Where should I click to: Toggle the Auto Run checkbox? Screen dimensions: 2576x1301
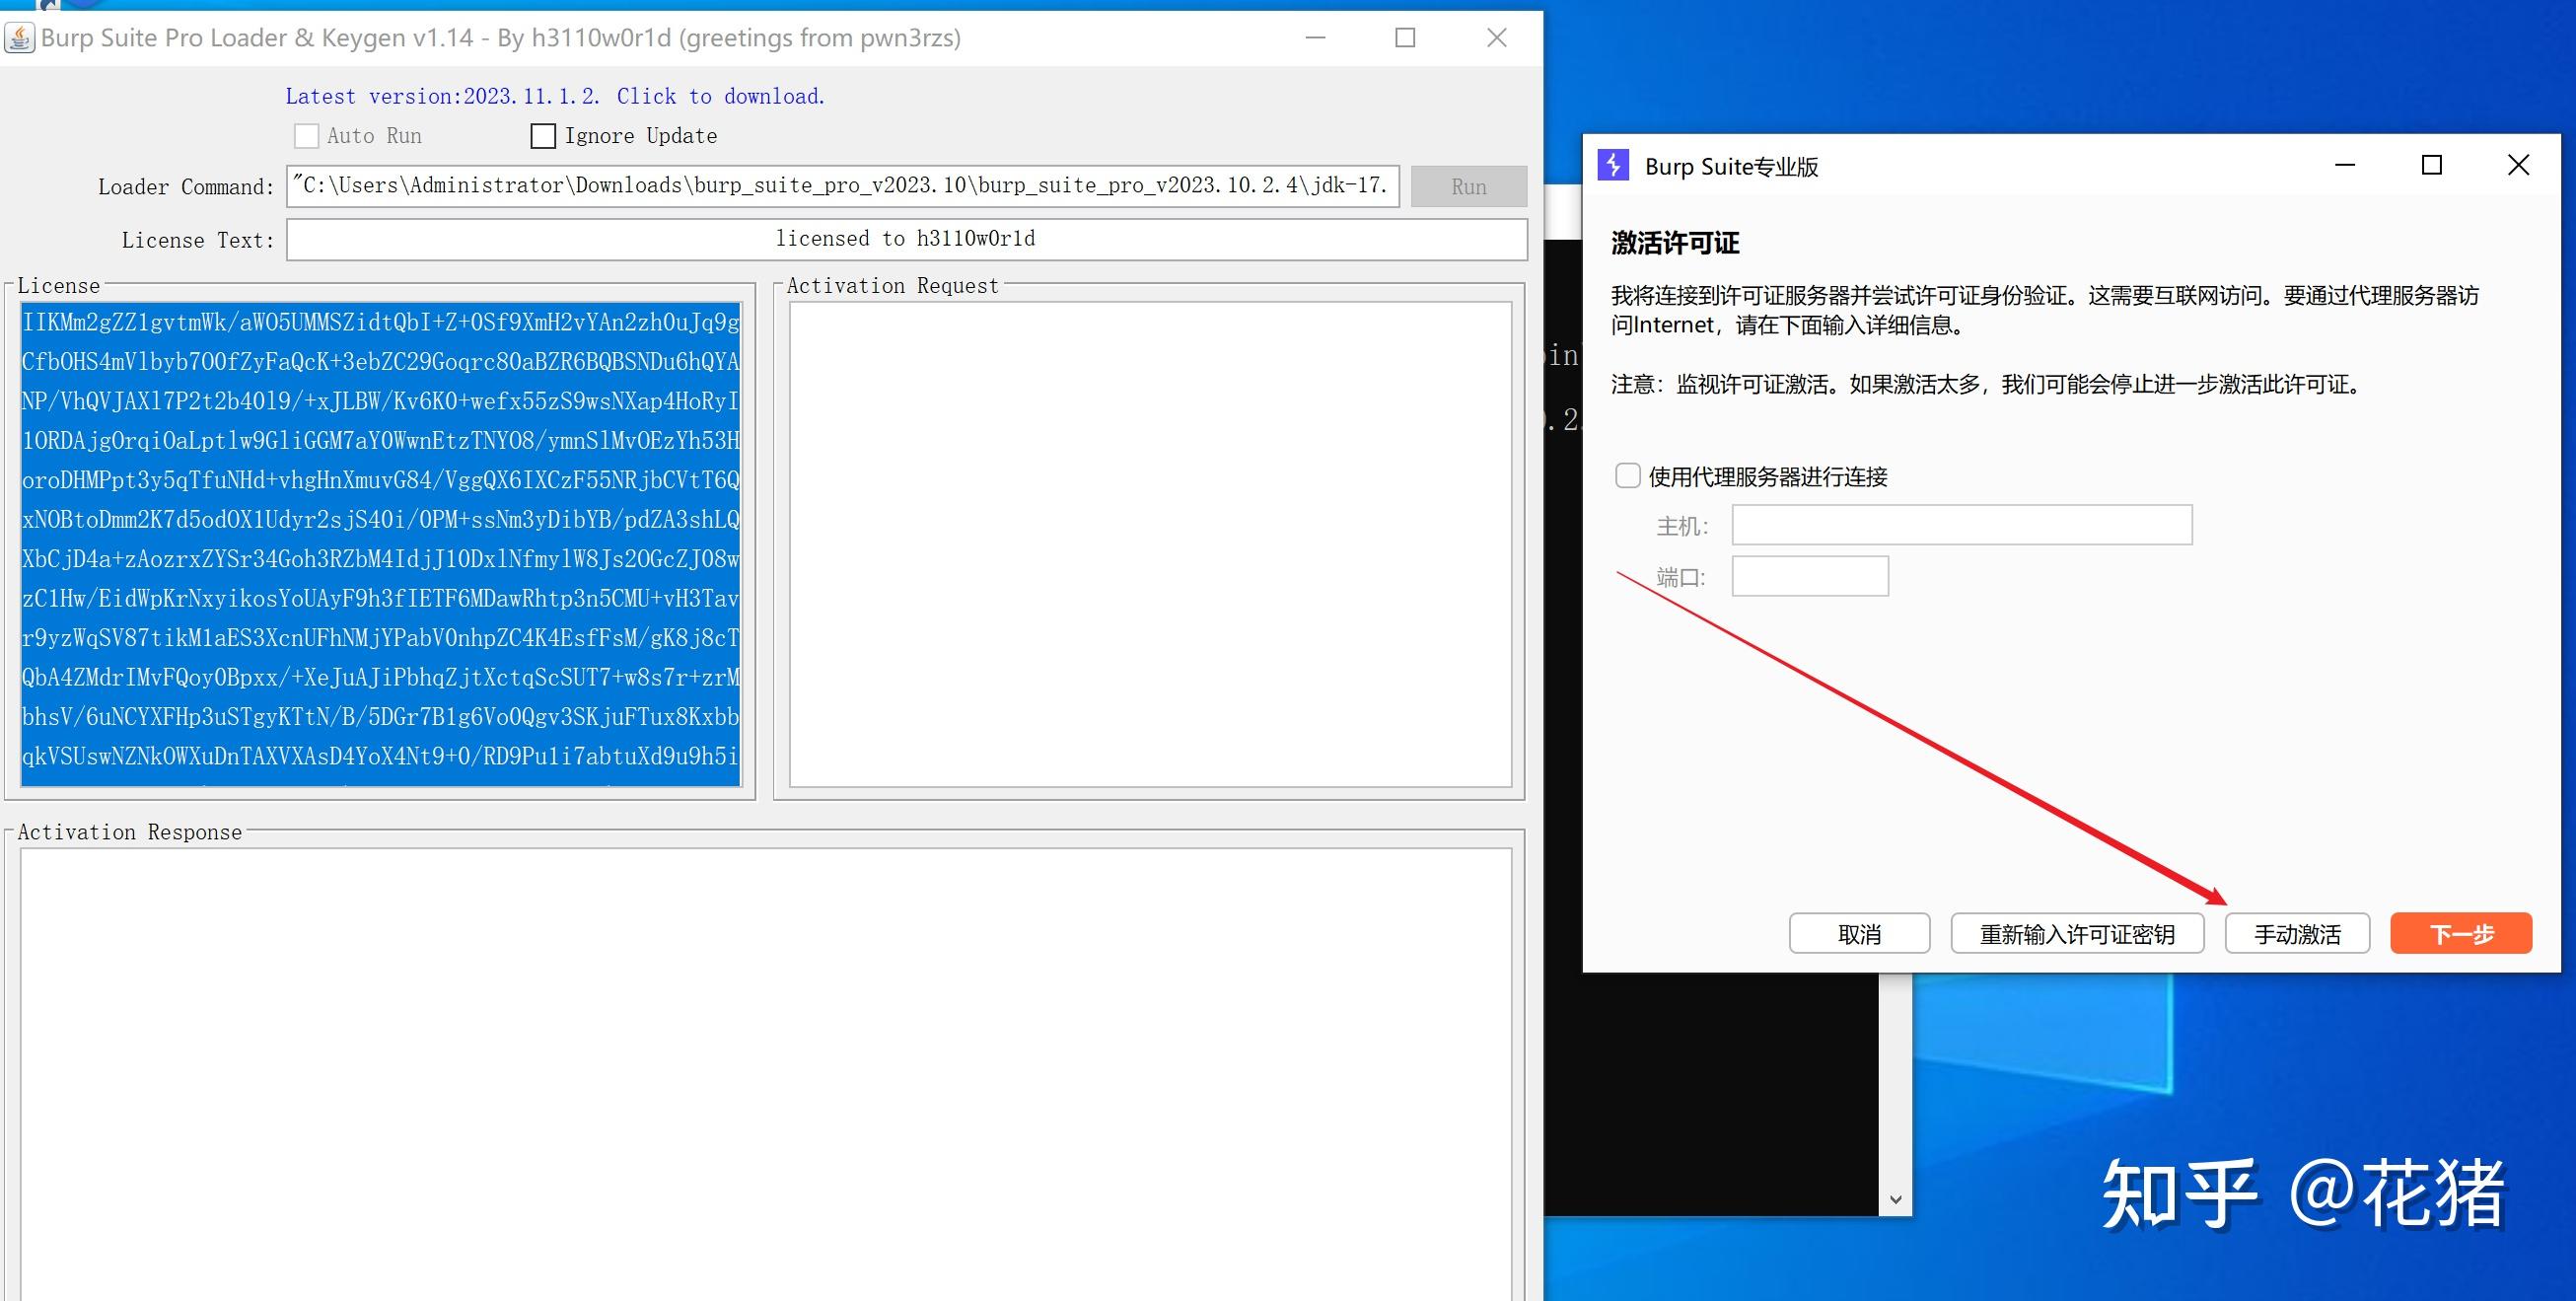tap(307, 136)
